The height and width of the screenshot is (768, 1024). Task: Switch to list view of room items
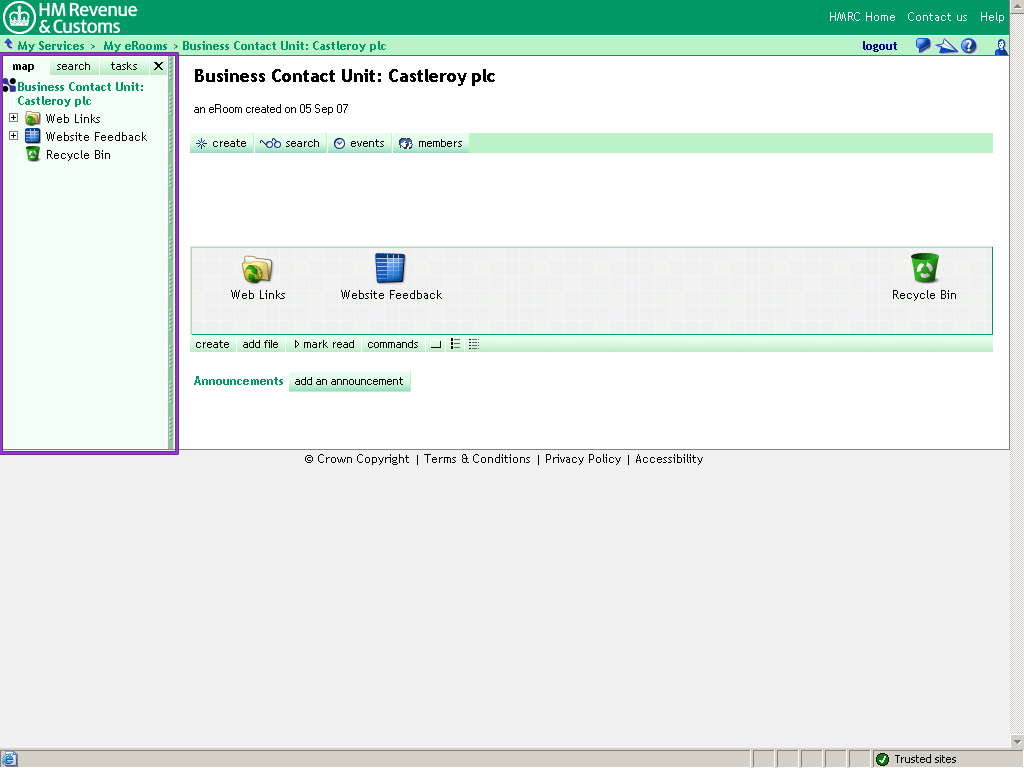click(455, 344)
